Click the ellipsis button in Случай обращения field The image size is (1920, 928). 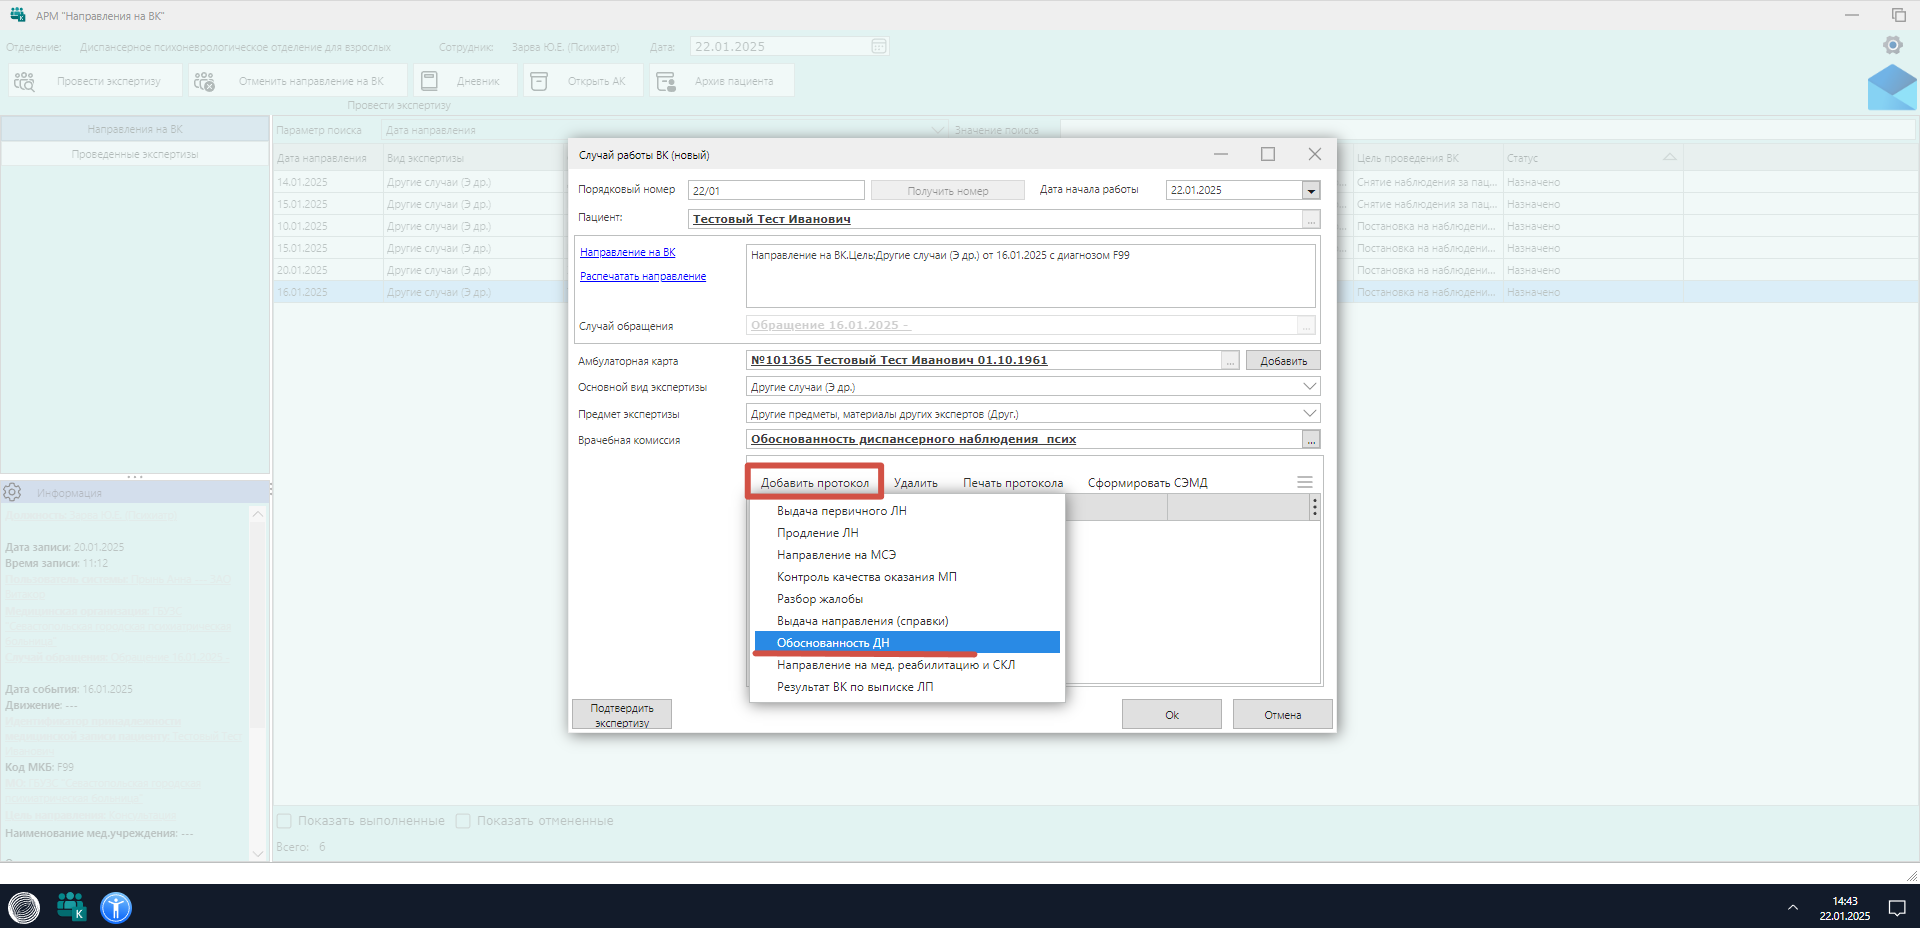click(x=1306, y=325)
